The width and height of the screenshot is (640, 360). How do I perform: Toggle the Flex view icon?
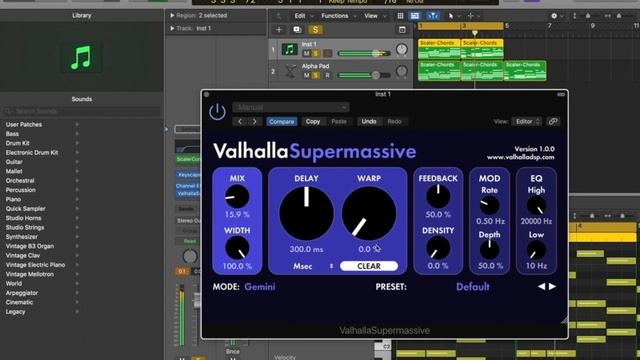(x=433, y=16)
